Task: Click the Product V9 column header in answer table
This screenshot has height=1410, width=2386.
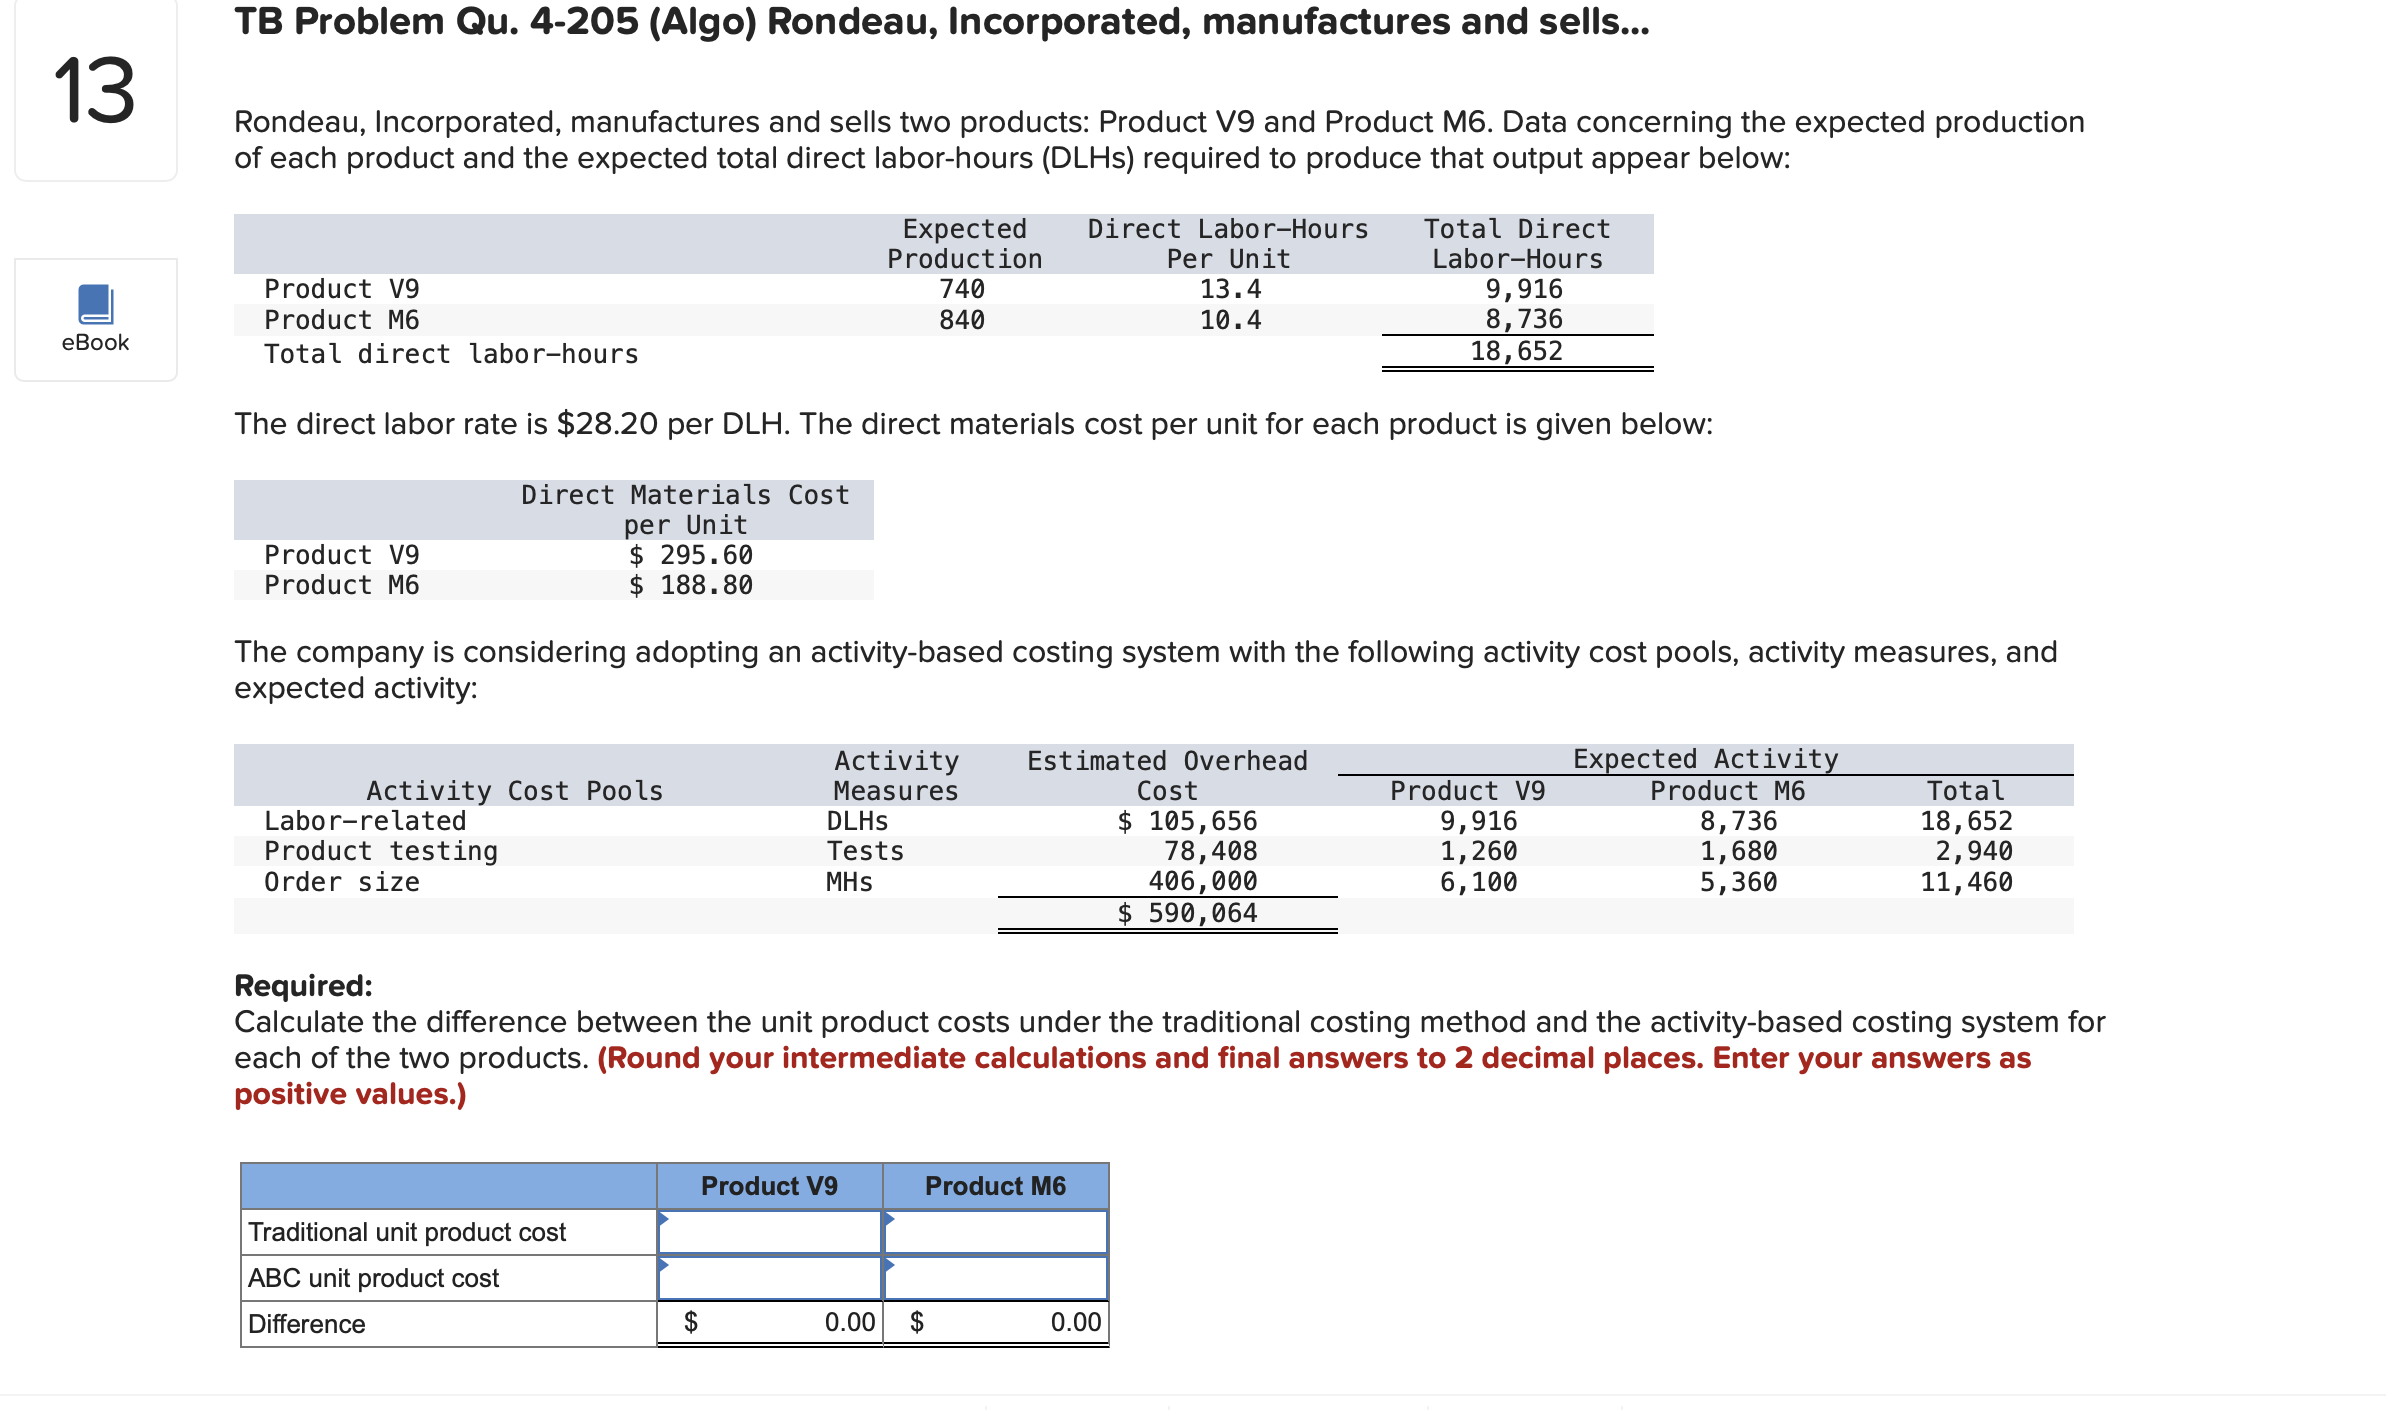Action: (x=770, y=1185)
